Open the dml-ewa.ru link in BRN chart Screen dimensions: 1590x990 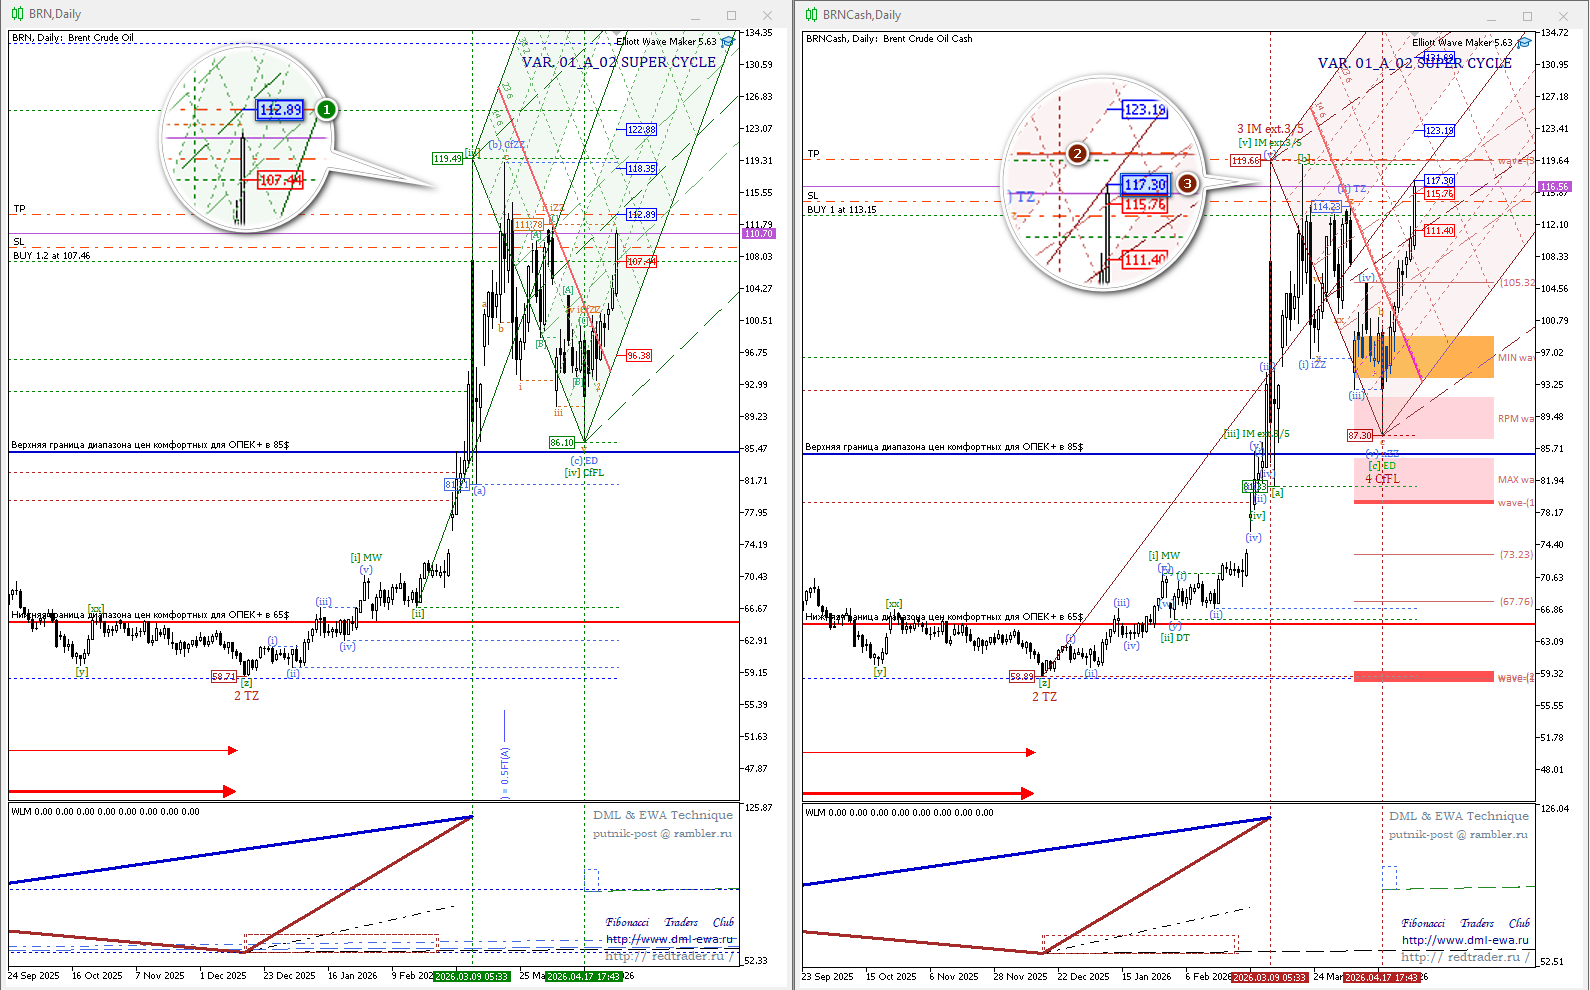pos(669,939)
